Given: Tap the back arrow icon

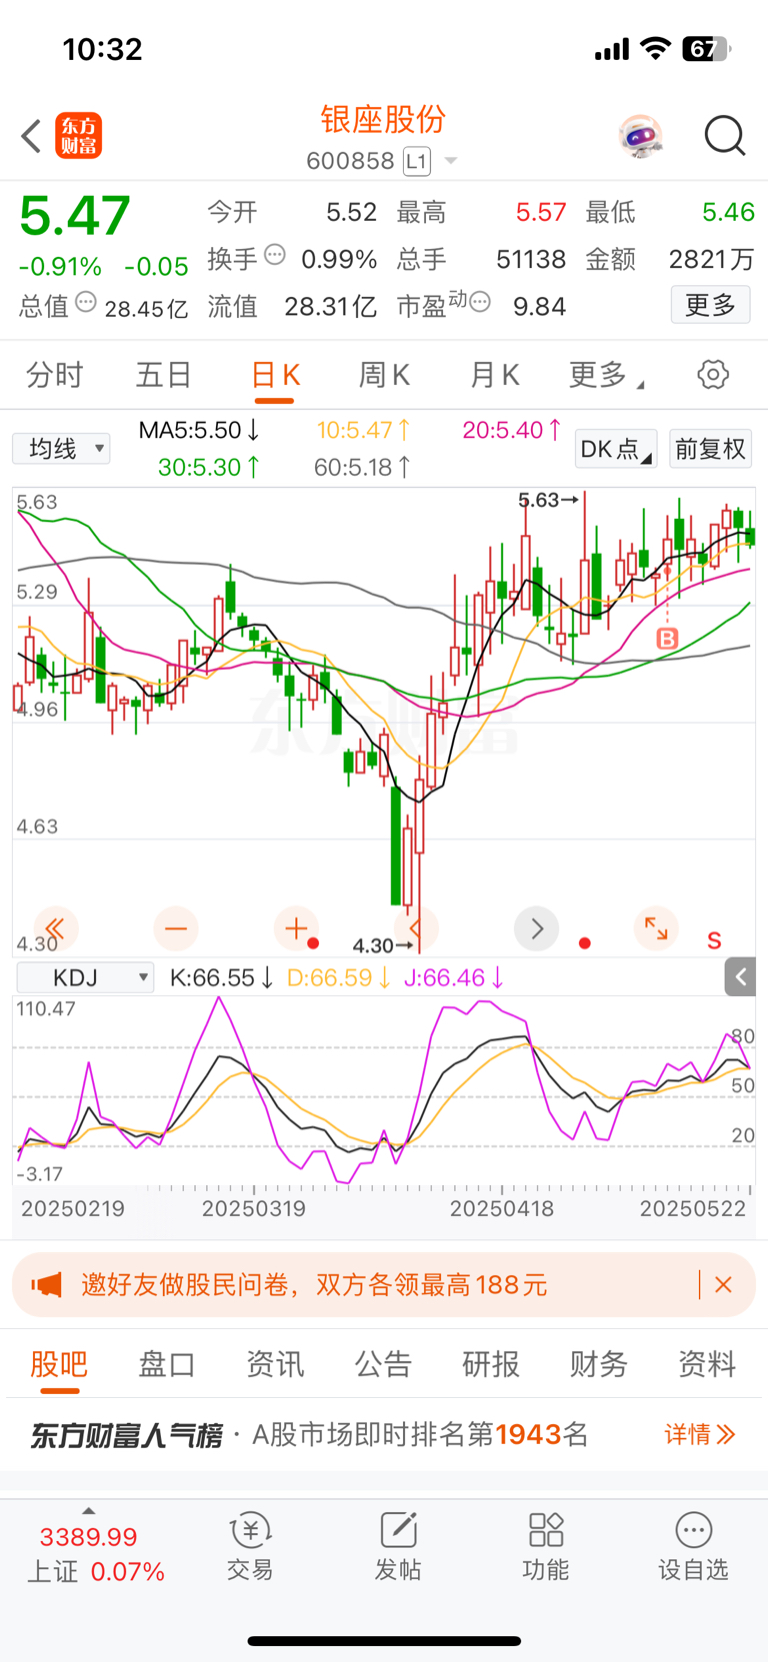Looking at the screenshot, I should coord(31,136).
